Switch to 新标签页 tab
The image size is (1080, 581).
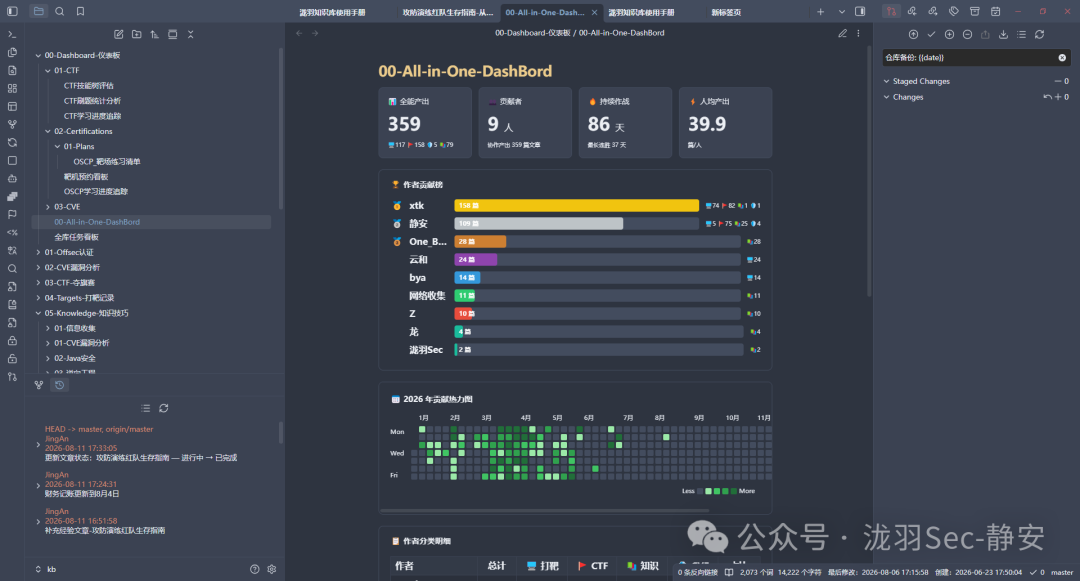point(726,12)
